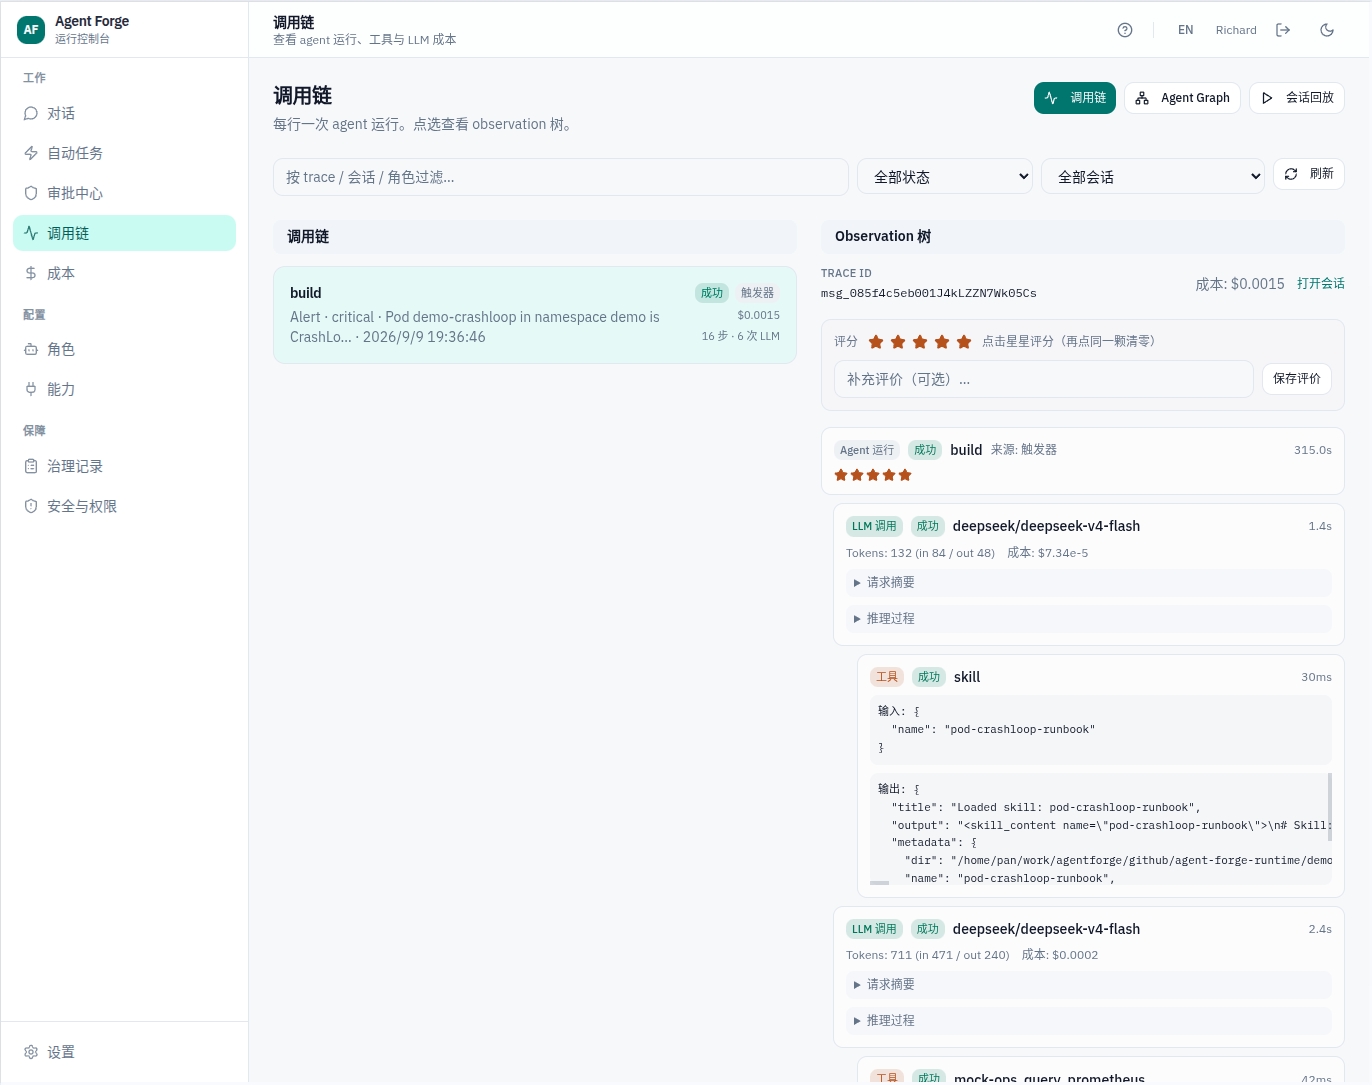The height and width of the screenshot is (1085, 1372).
Task: Click the clipboard icon beside 治理记录
Action: pyautogui.click(x=31, y=466)
